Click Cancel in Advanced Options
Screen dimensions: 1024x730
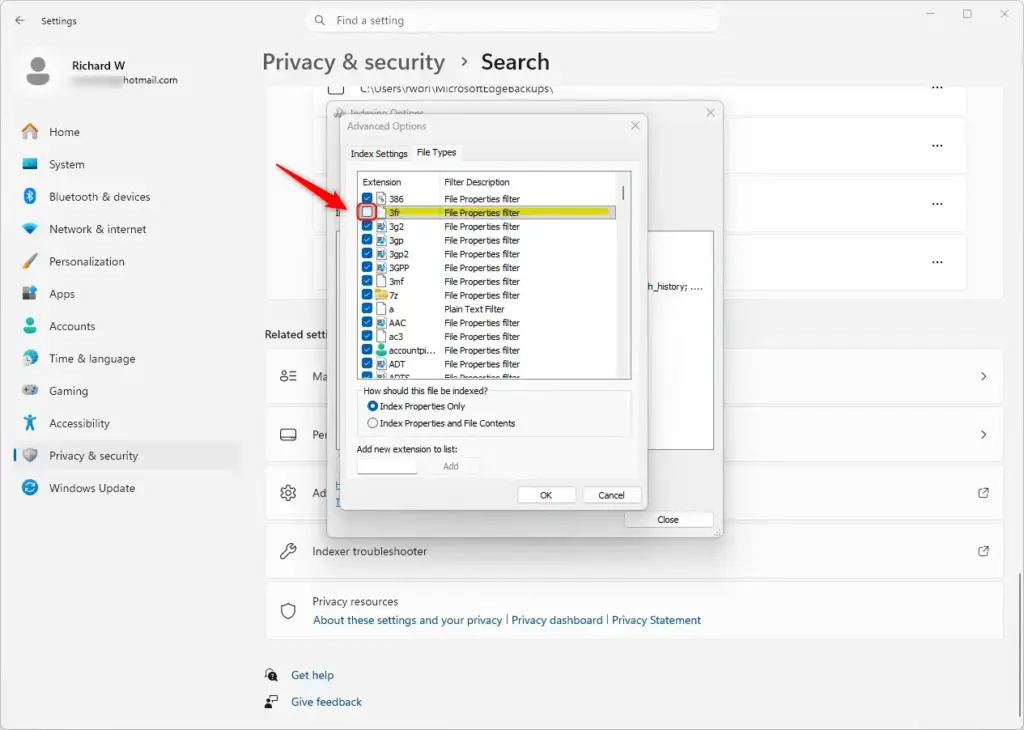click(611, 495)
